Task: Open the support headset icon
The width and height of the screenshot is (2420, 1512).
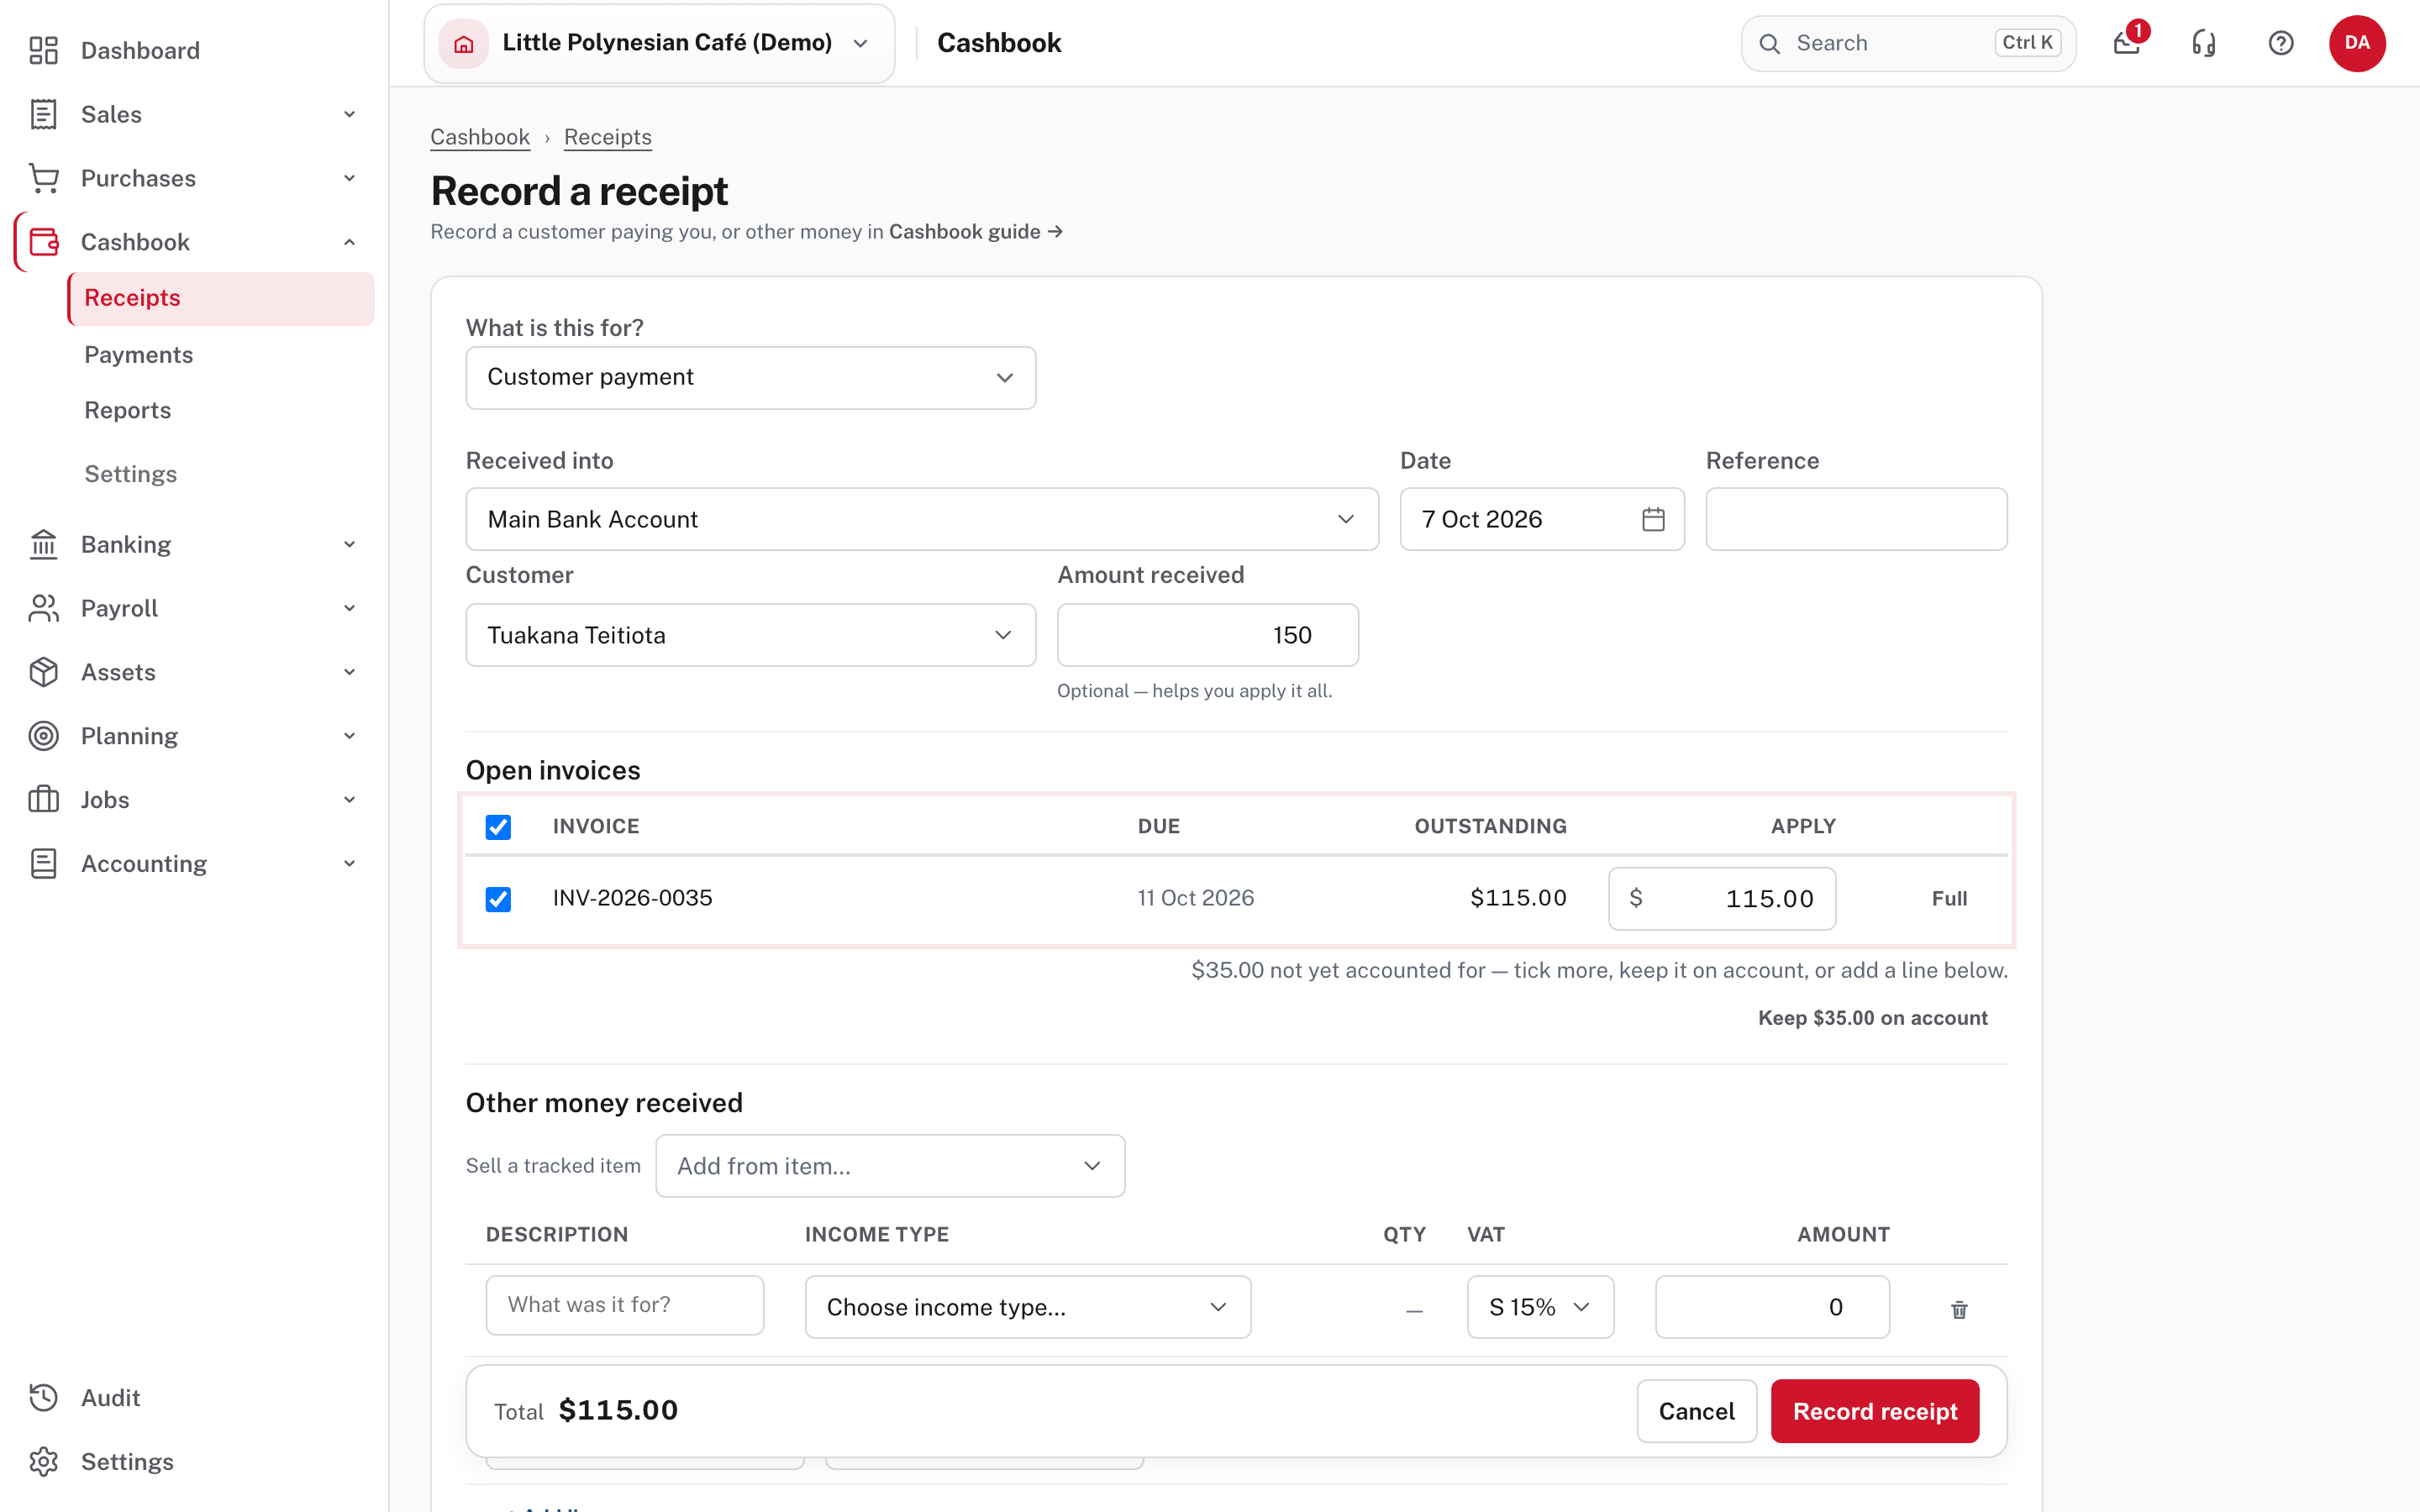Action: pos(2204,43)
